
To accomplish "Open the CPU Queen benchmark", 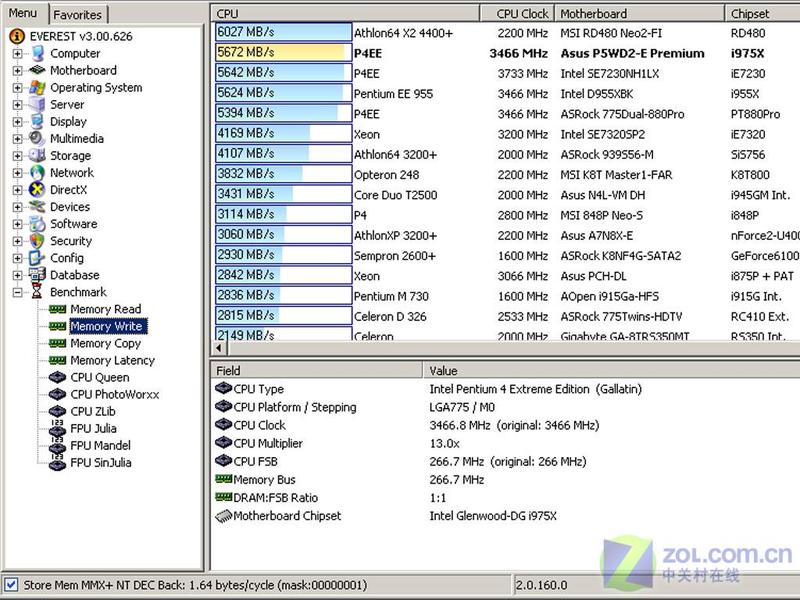I will pyautogui.click(x=100, y=378).
